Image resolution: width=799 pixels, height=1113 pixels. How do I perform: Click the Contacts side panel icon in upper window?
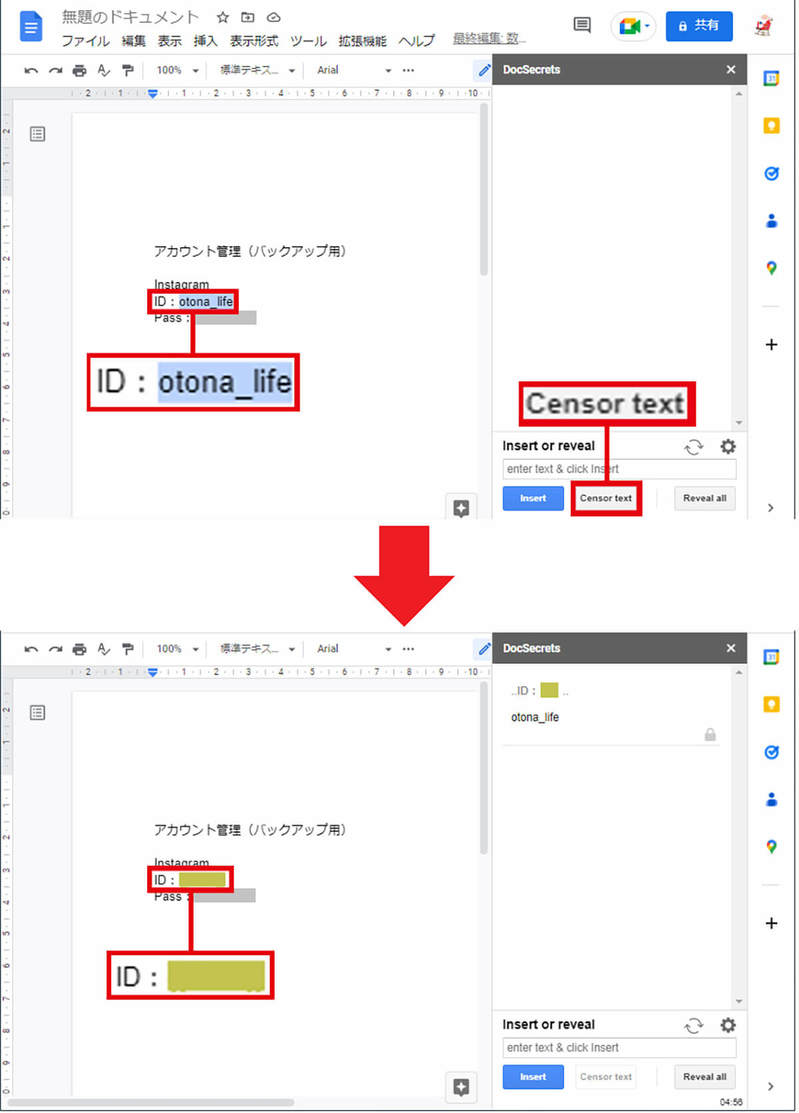pos(771,221)
